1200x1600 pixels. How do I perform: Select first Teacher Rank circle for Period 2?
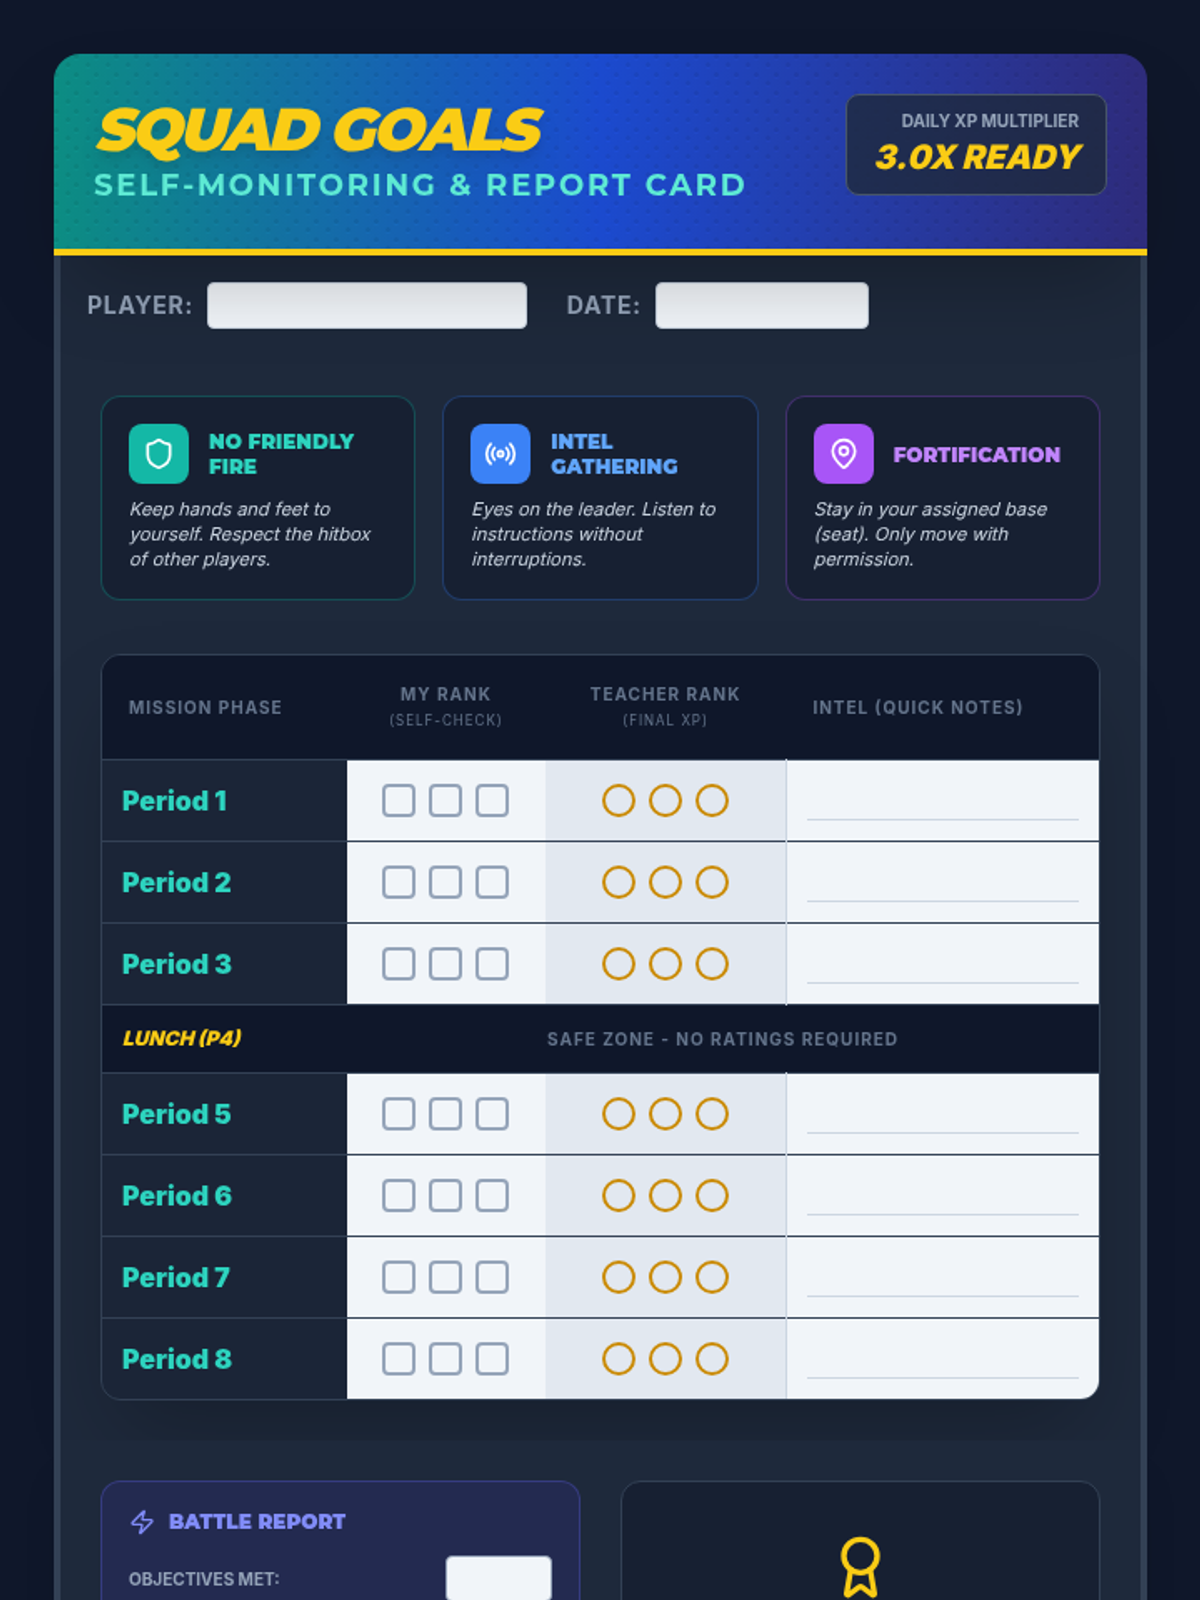coord(619,883)
